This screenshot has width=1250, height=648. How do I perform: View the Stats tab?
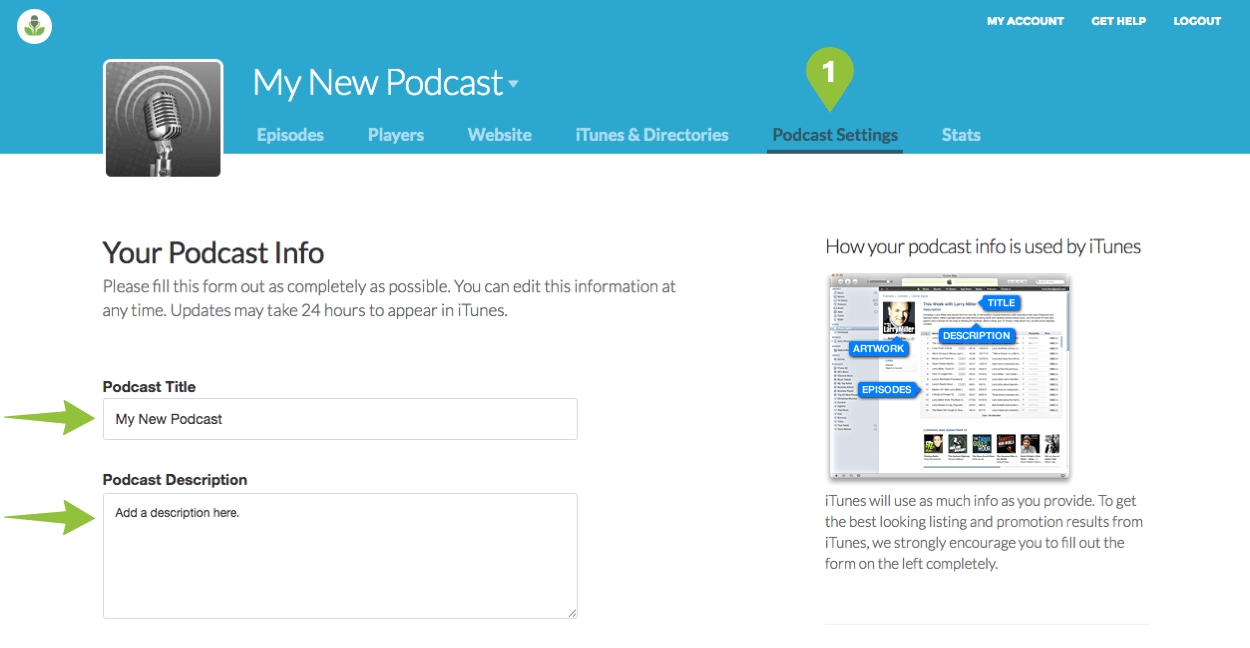[961, 135]
